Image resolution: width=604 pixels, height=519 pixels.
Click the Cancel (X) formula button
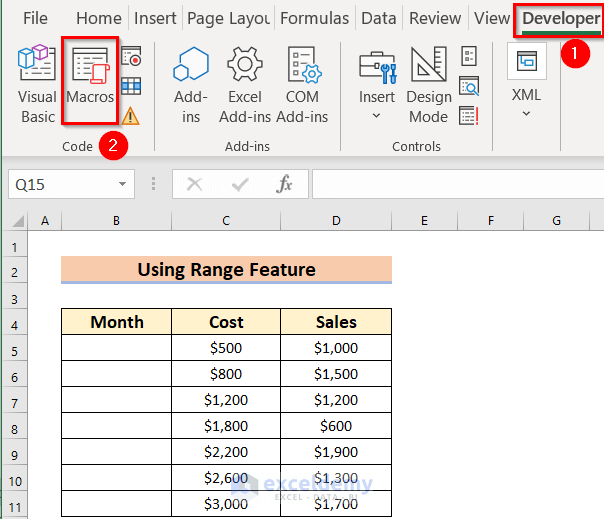coord(195,184)
